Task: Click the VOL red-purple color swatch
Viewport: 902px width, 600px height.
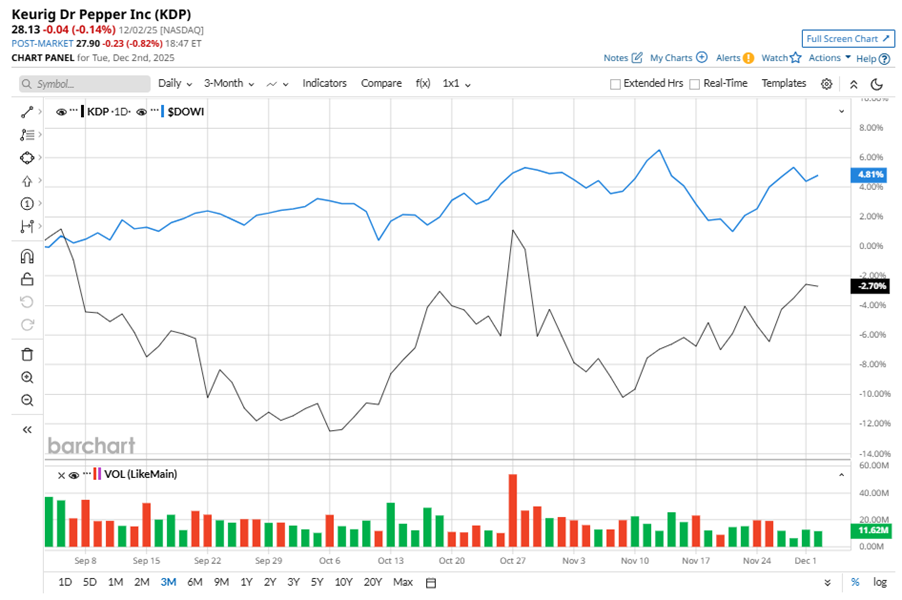Action: [x=97, y=475]
